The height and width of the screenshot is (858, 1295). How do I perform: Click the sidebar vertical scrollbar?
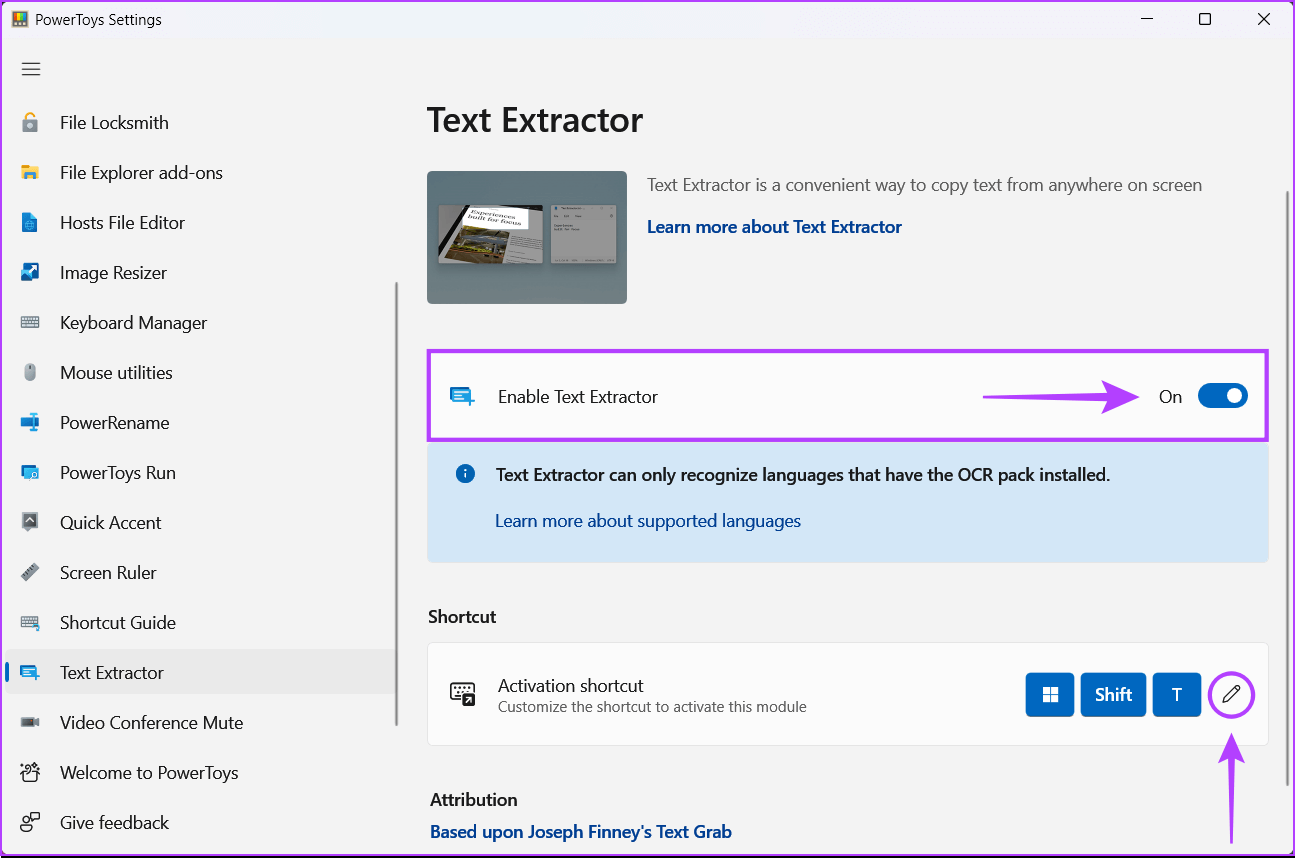click(397, 503)
